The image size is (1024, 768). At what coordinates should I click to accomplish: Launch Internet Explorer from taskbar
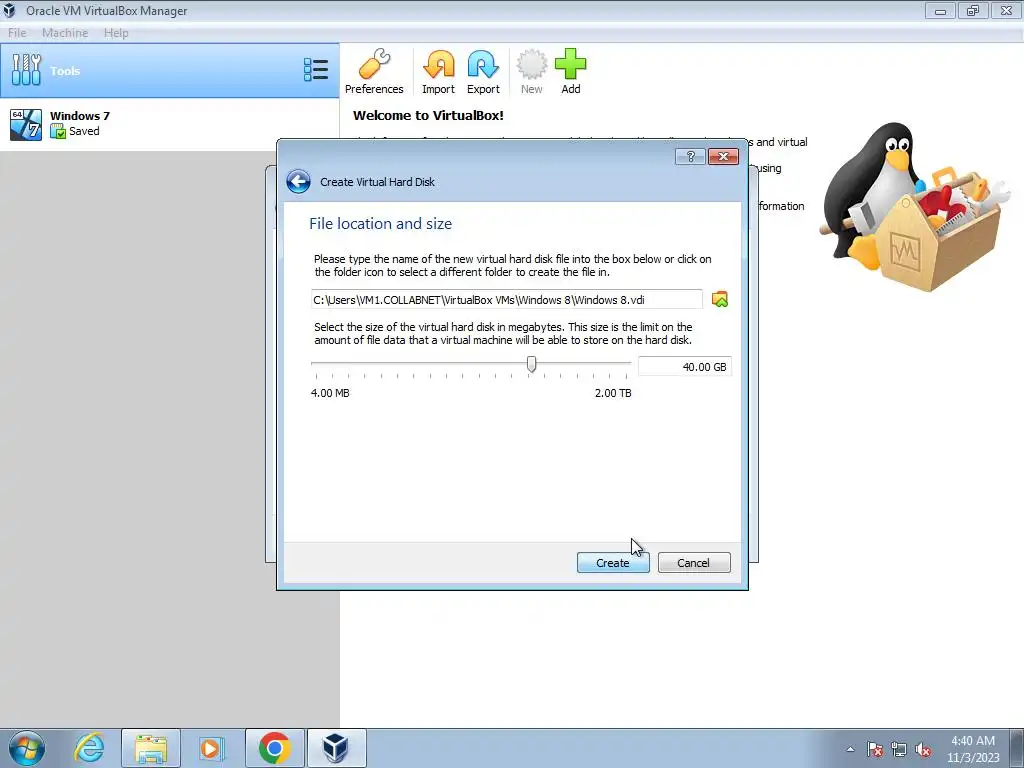coord(89,748)
